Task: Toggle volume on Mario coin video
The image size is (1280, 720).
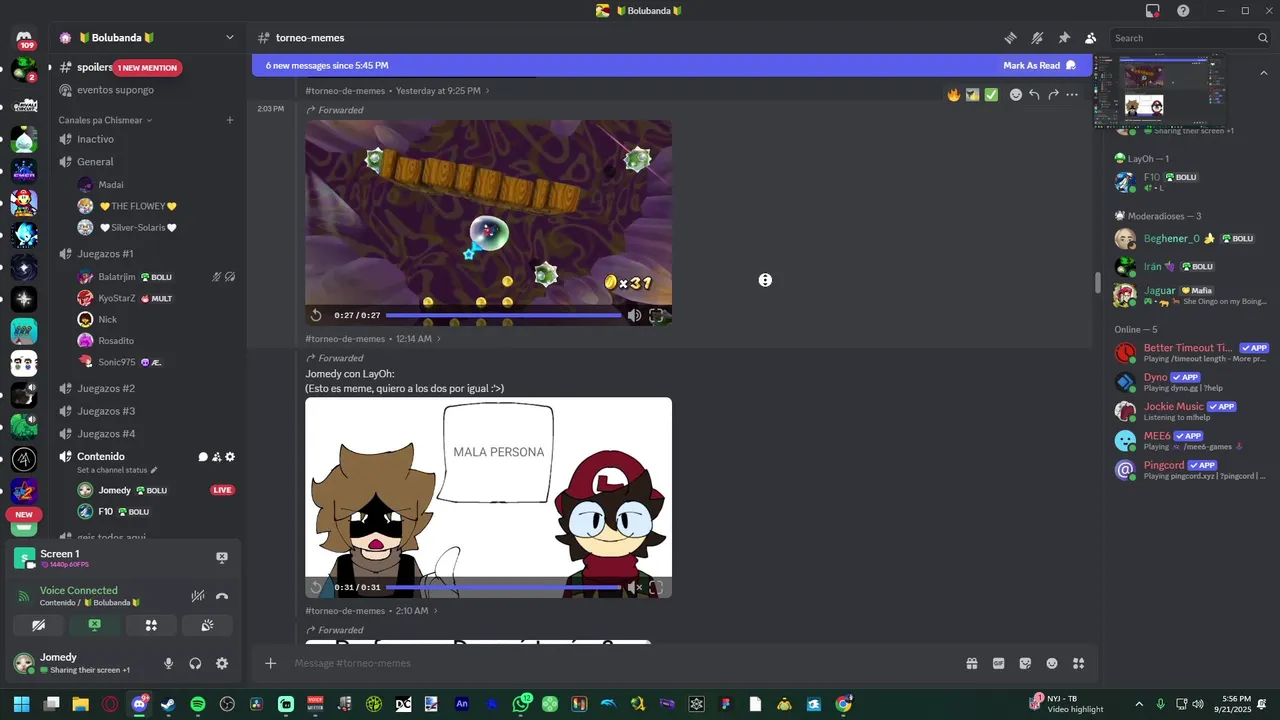Action: [634, 315]
